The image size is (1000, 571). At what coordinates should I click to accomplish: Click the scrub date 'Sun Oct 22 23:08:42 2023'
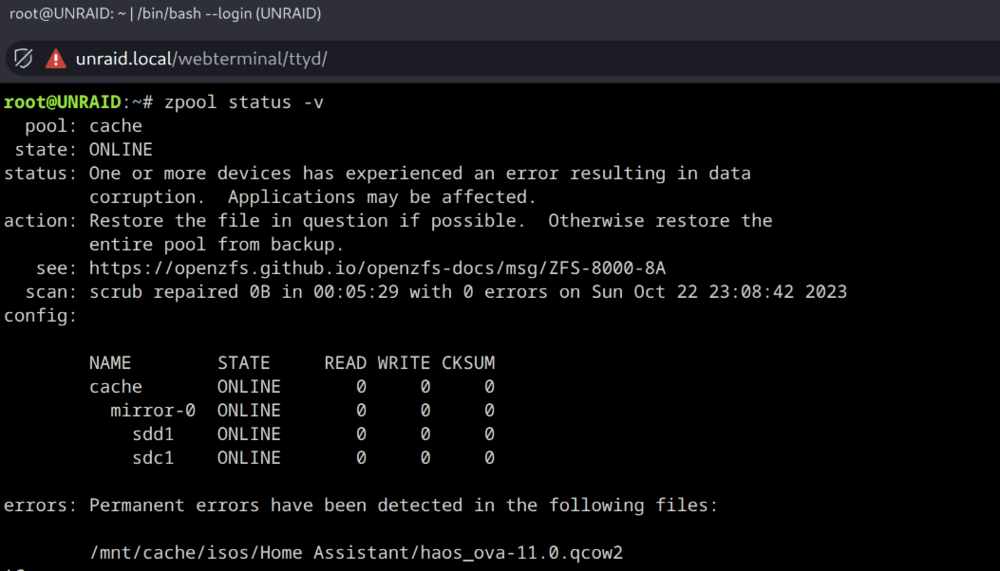point(719,292)
